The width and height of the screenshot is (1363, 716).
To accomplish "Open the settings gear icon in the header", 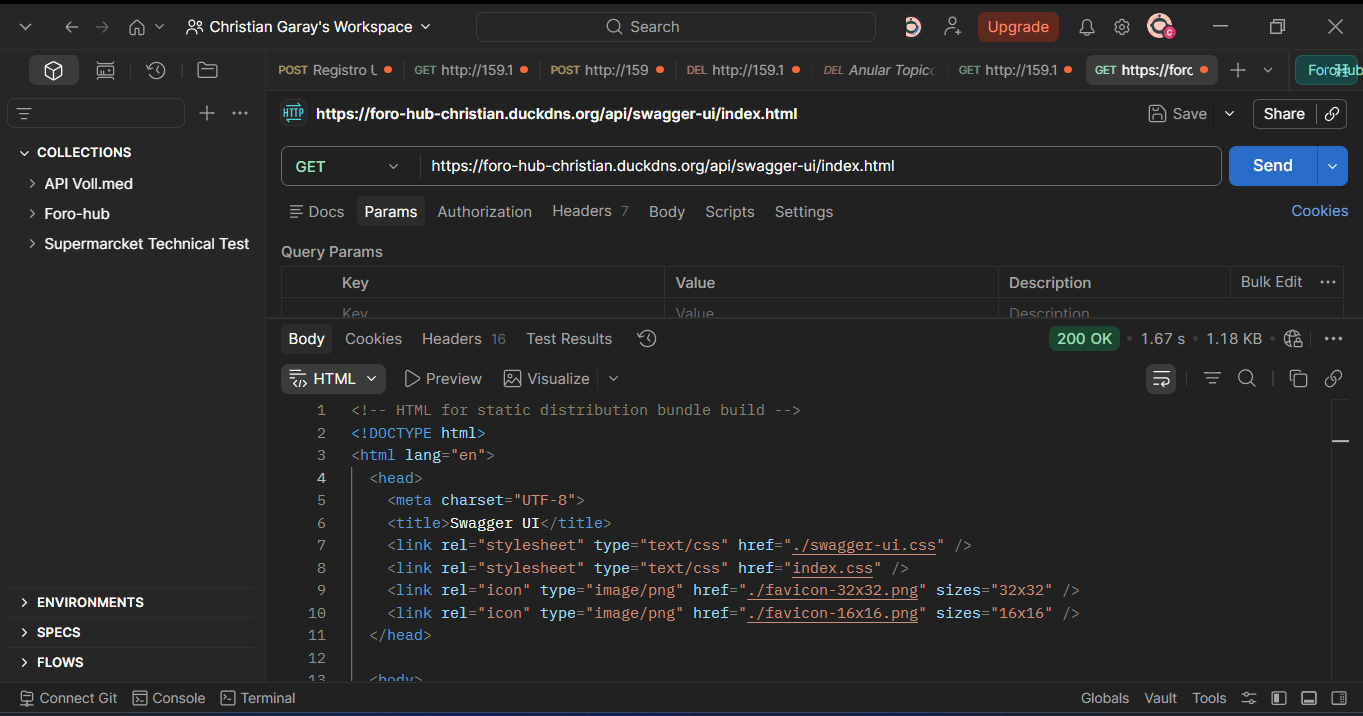I will coord(1122,27).
